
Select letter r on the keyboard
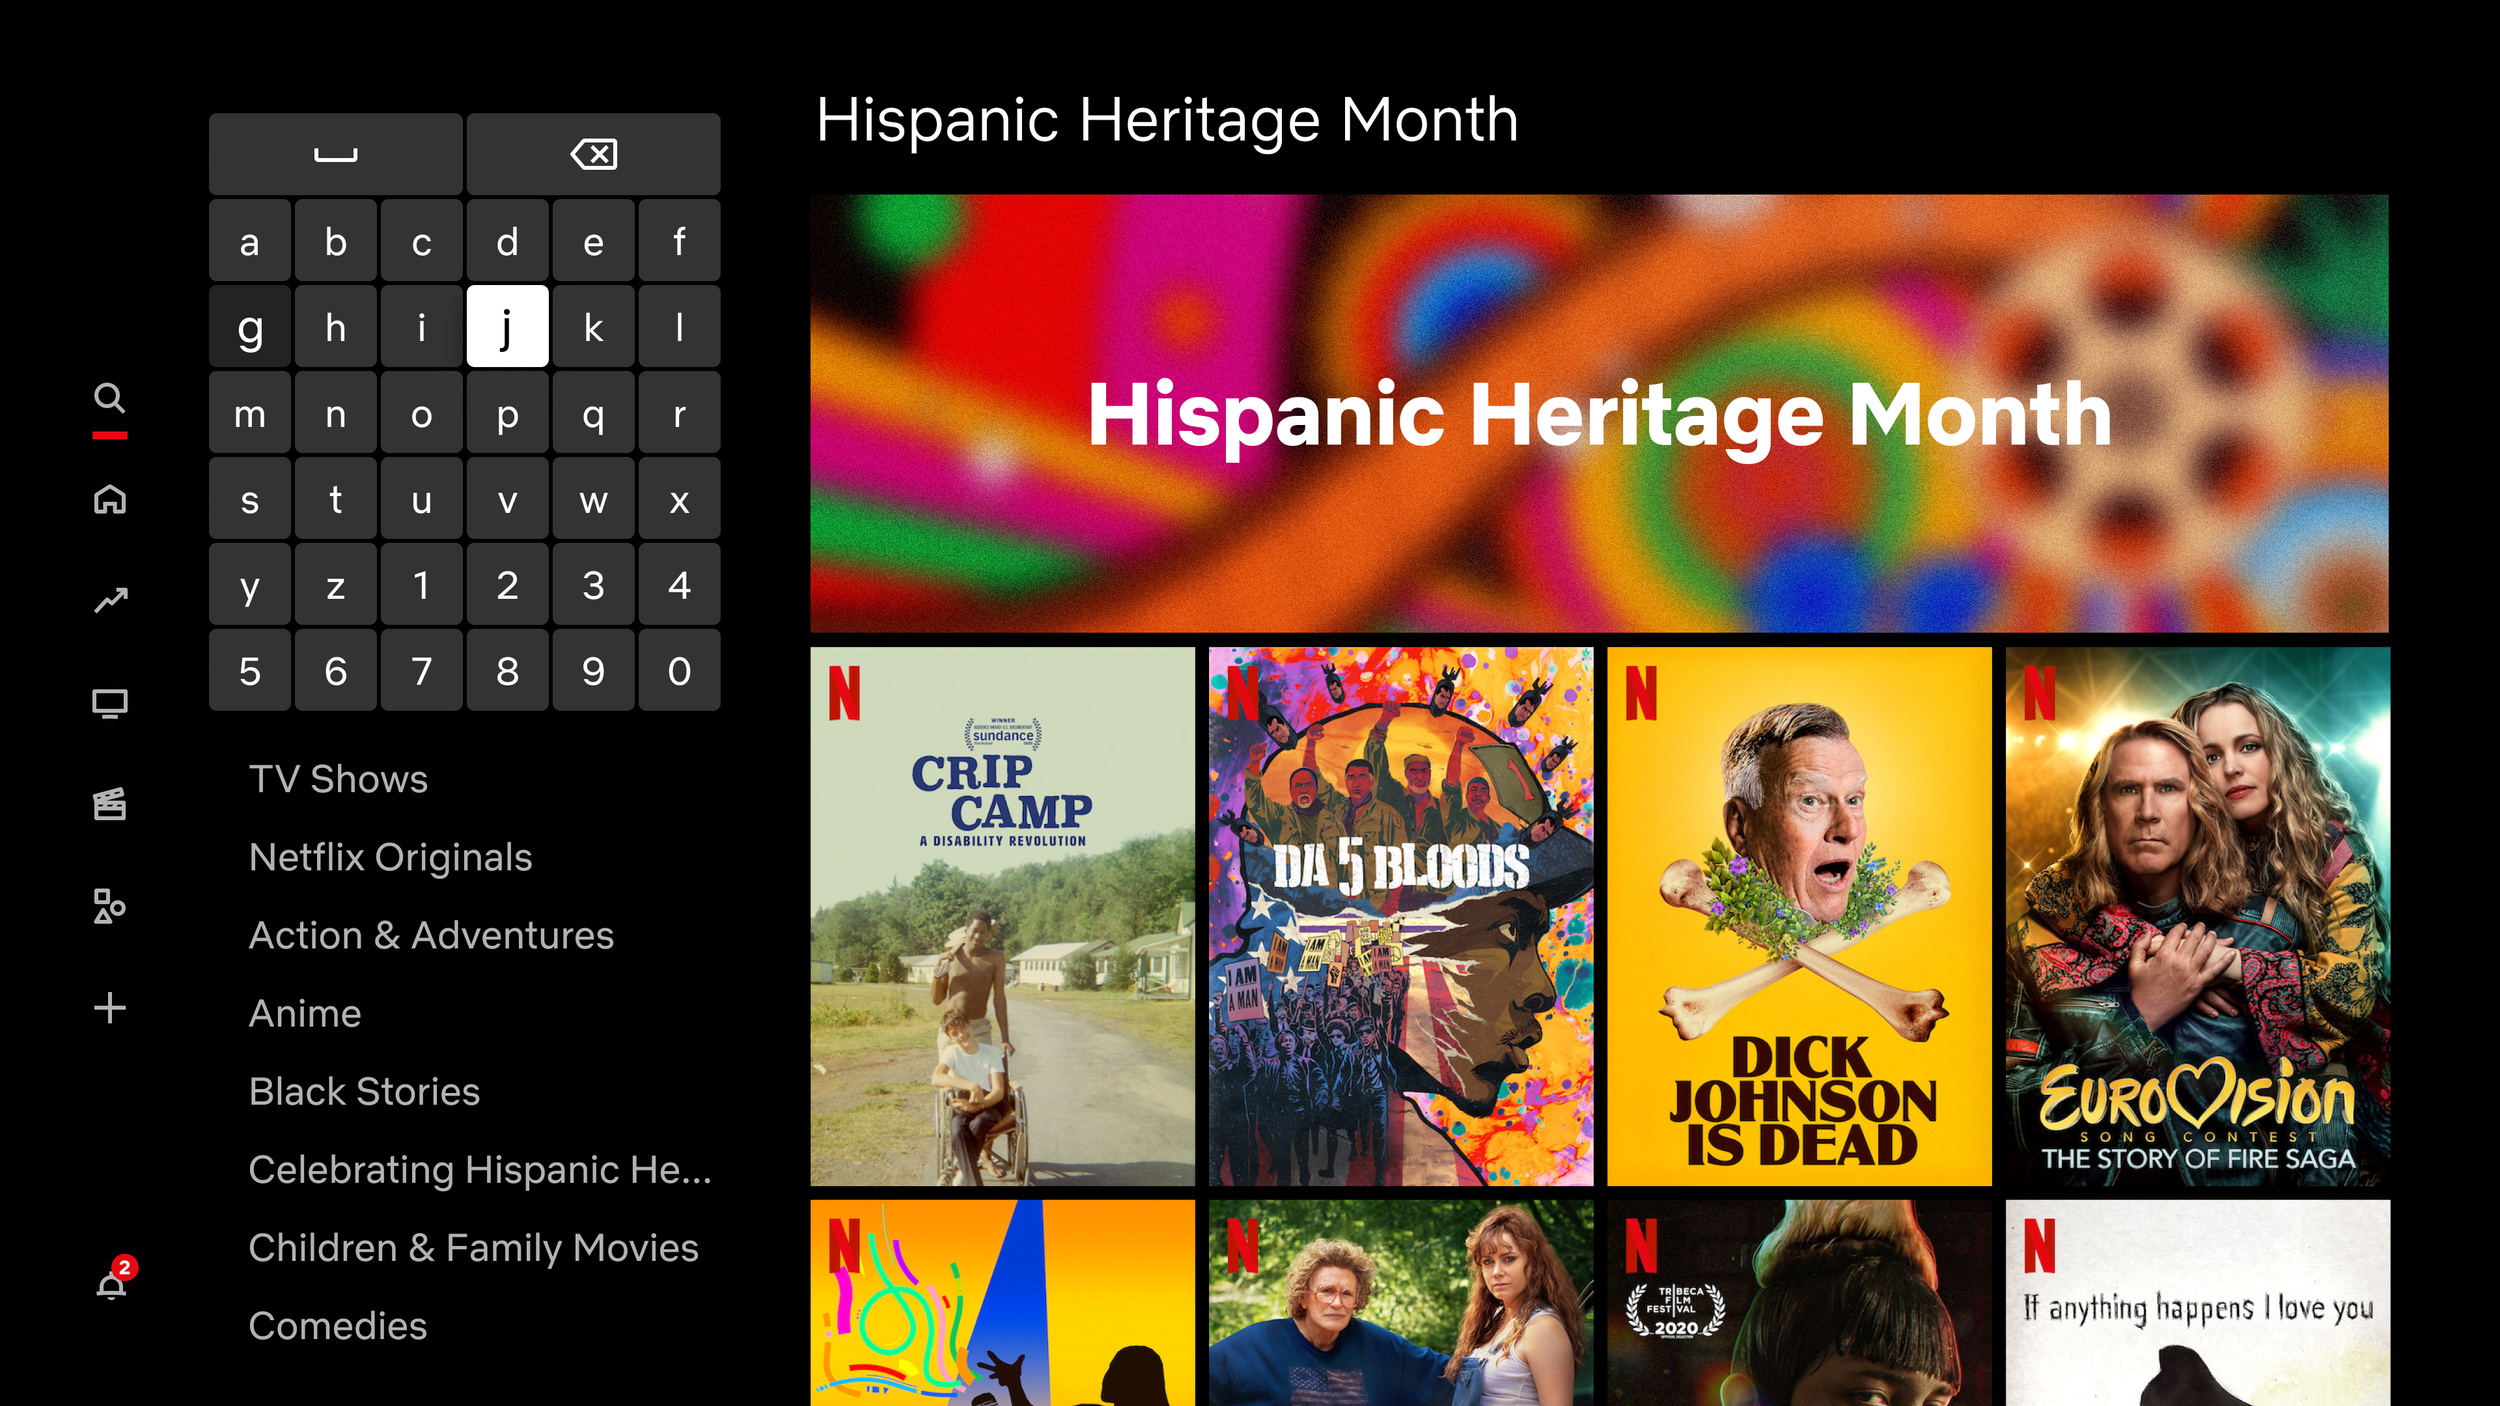pyautogui.click(x=680, y=412)
